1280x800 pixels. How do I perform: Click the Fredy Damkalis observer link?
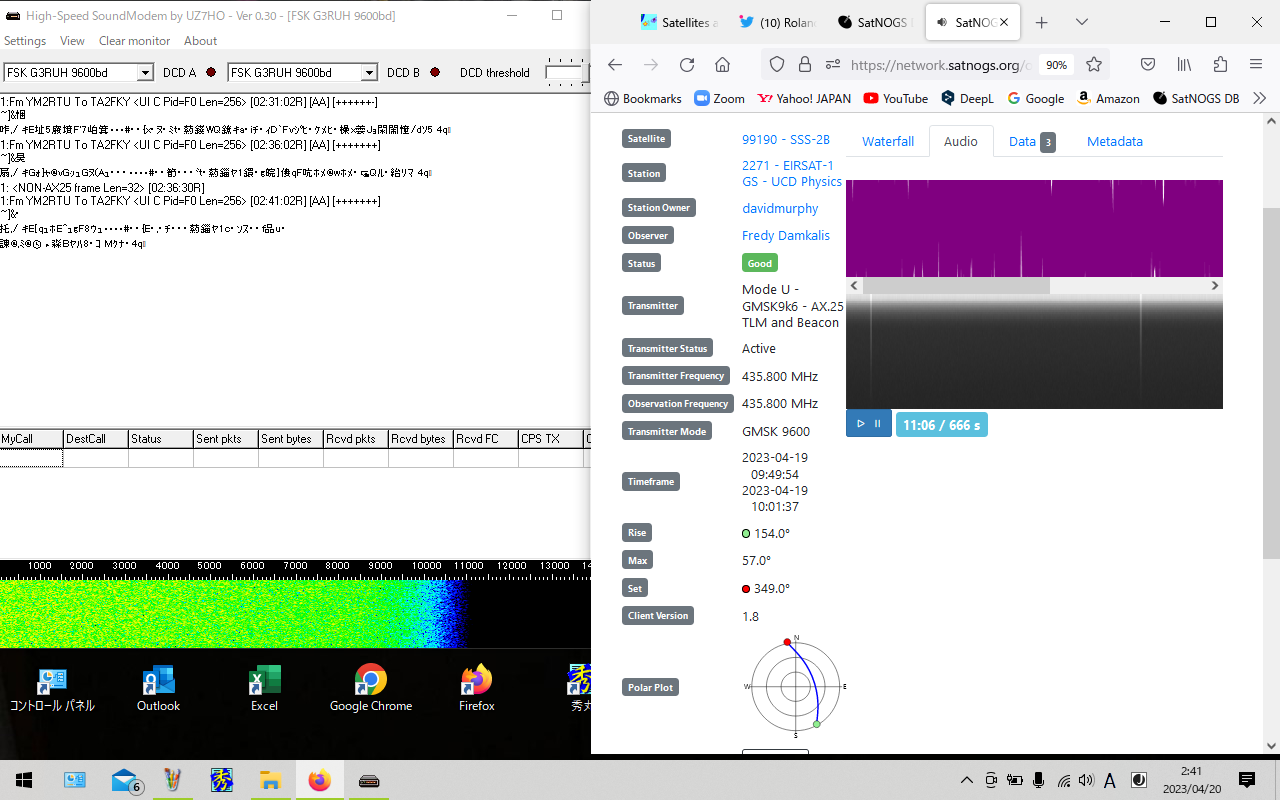785,236
